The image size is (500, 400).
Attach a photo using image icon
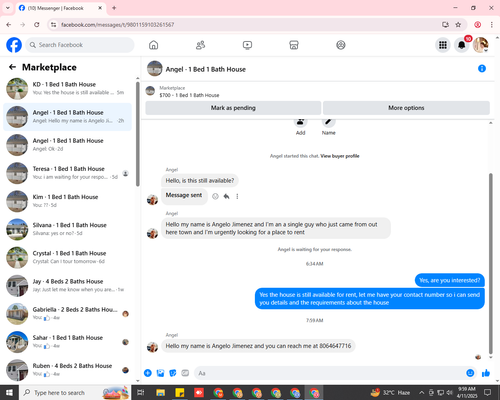160,373
